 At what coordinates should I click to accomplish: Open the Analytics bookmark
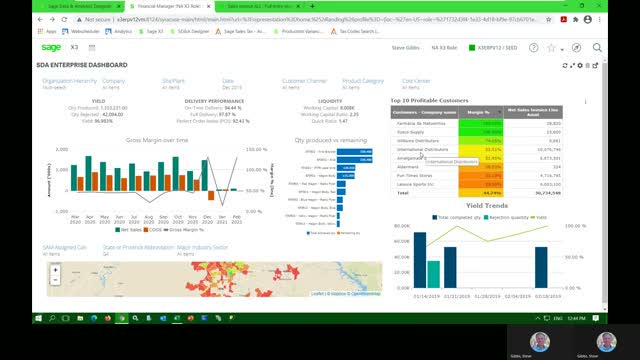(119, 31)
